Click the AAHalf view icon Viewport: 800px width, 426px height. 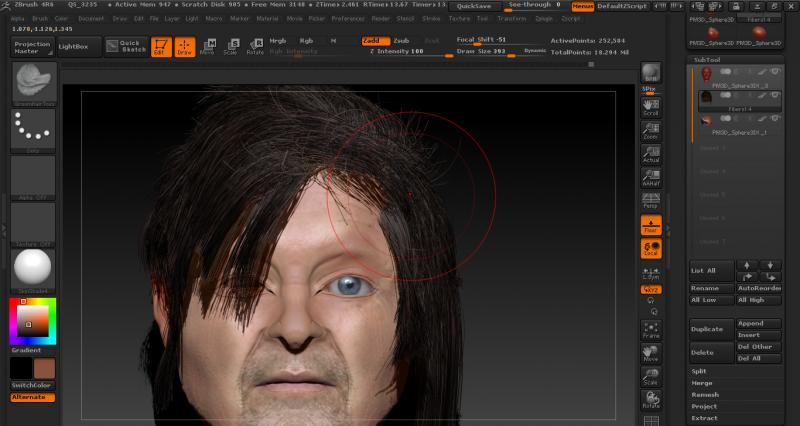(x=651, y=178)
